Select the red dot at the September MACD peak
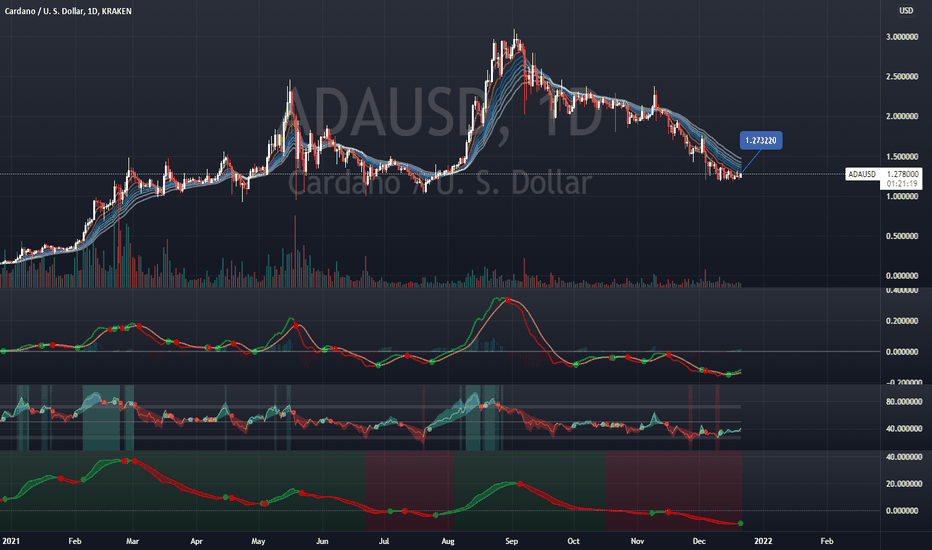 point(508,300)
